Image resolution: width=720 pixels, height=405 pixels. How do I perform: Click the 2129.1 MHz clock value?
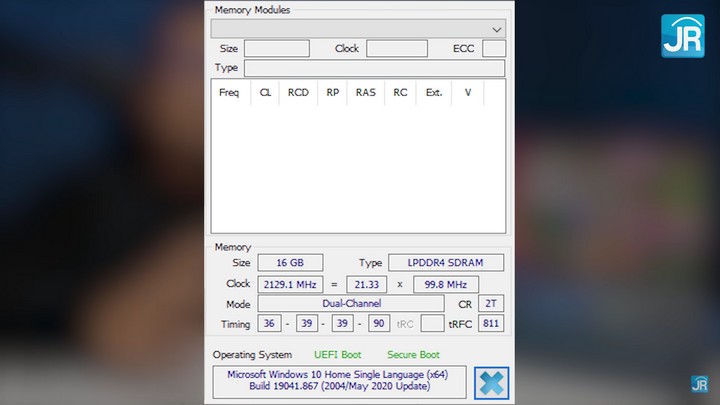pos(290,284)
